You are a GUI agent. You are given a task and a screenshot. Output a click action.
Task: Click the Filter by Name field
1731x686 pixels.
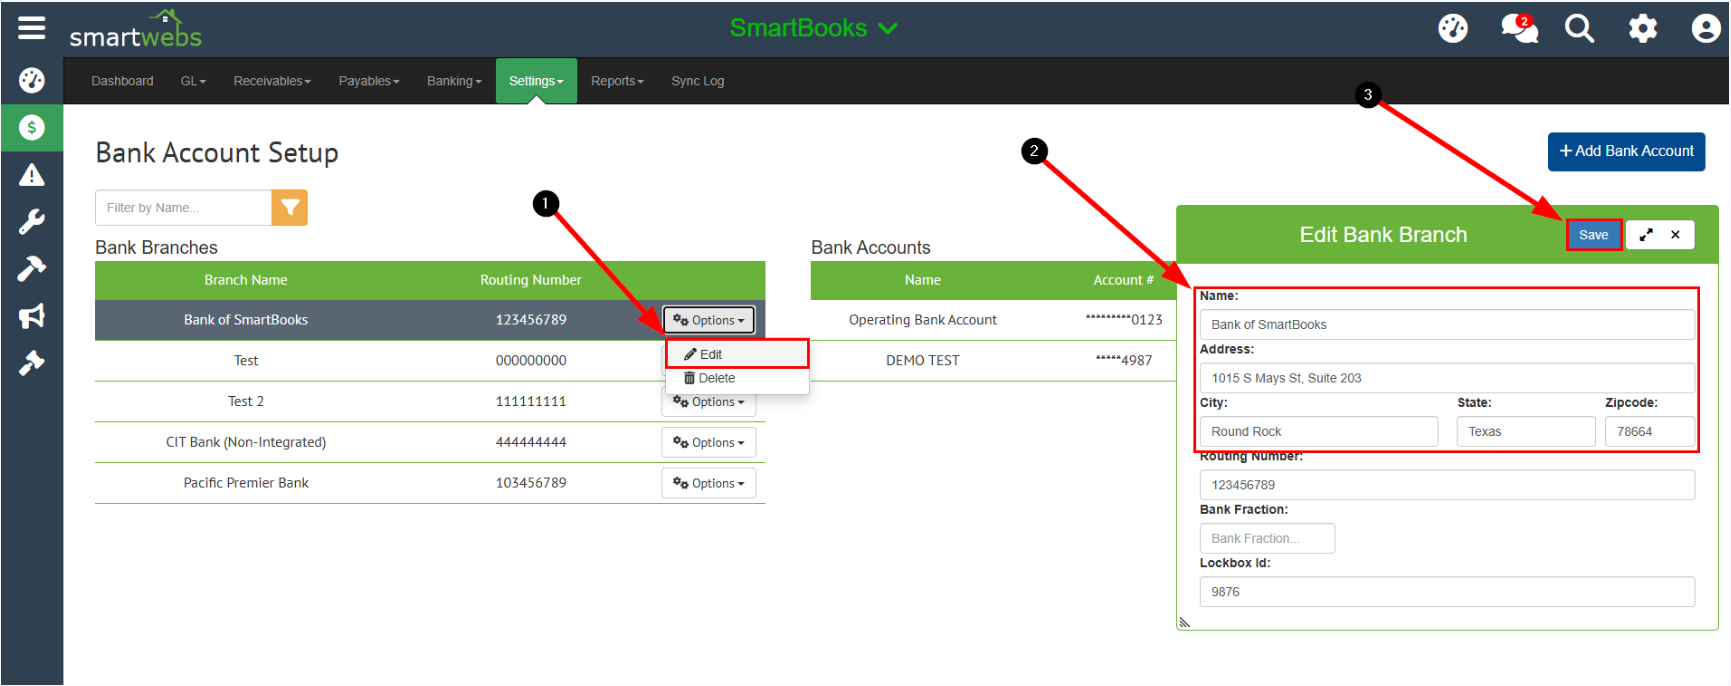tap(183, 208)
